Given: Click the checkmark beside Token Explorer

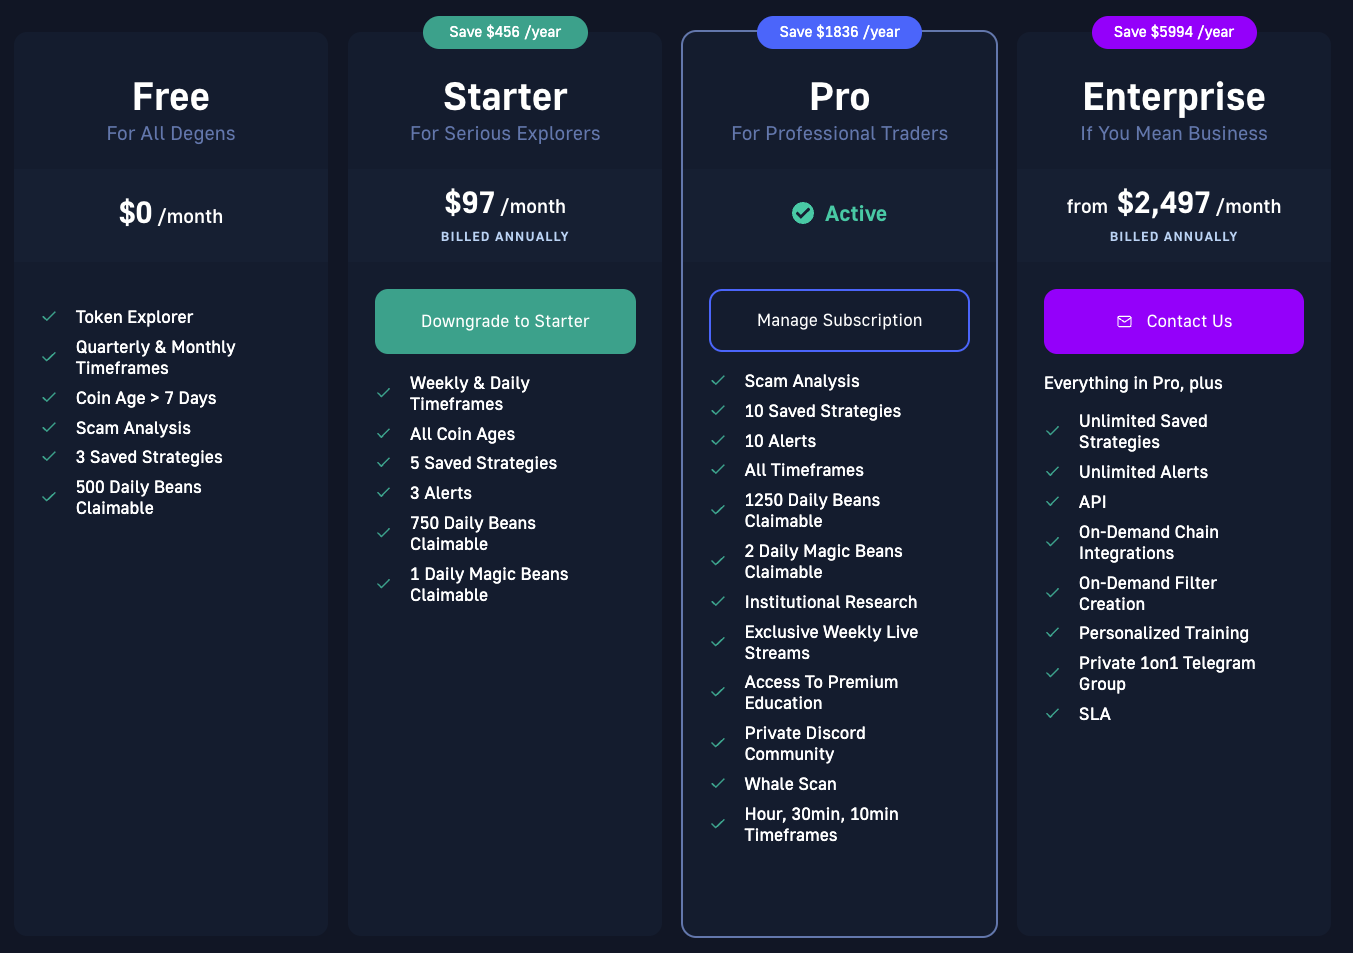Looking at the screenshot, I should 49,316.
